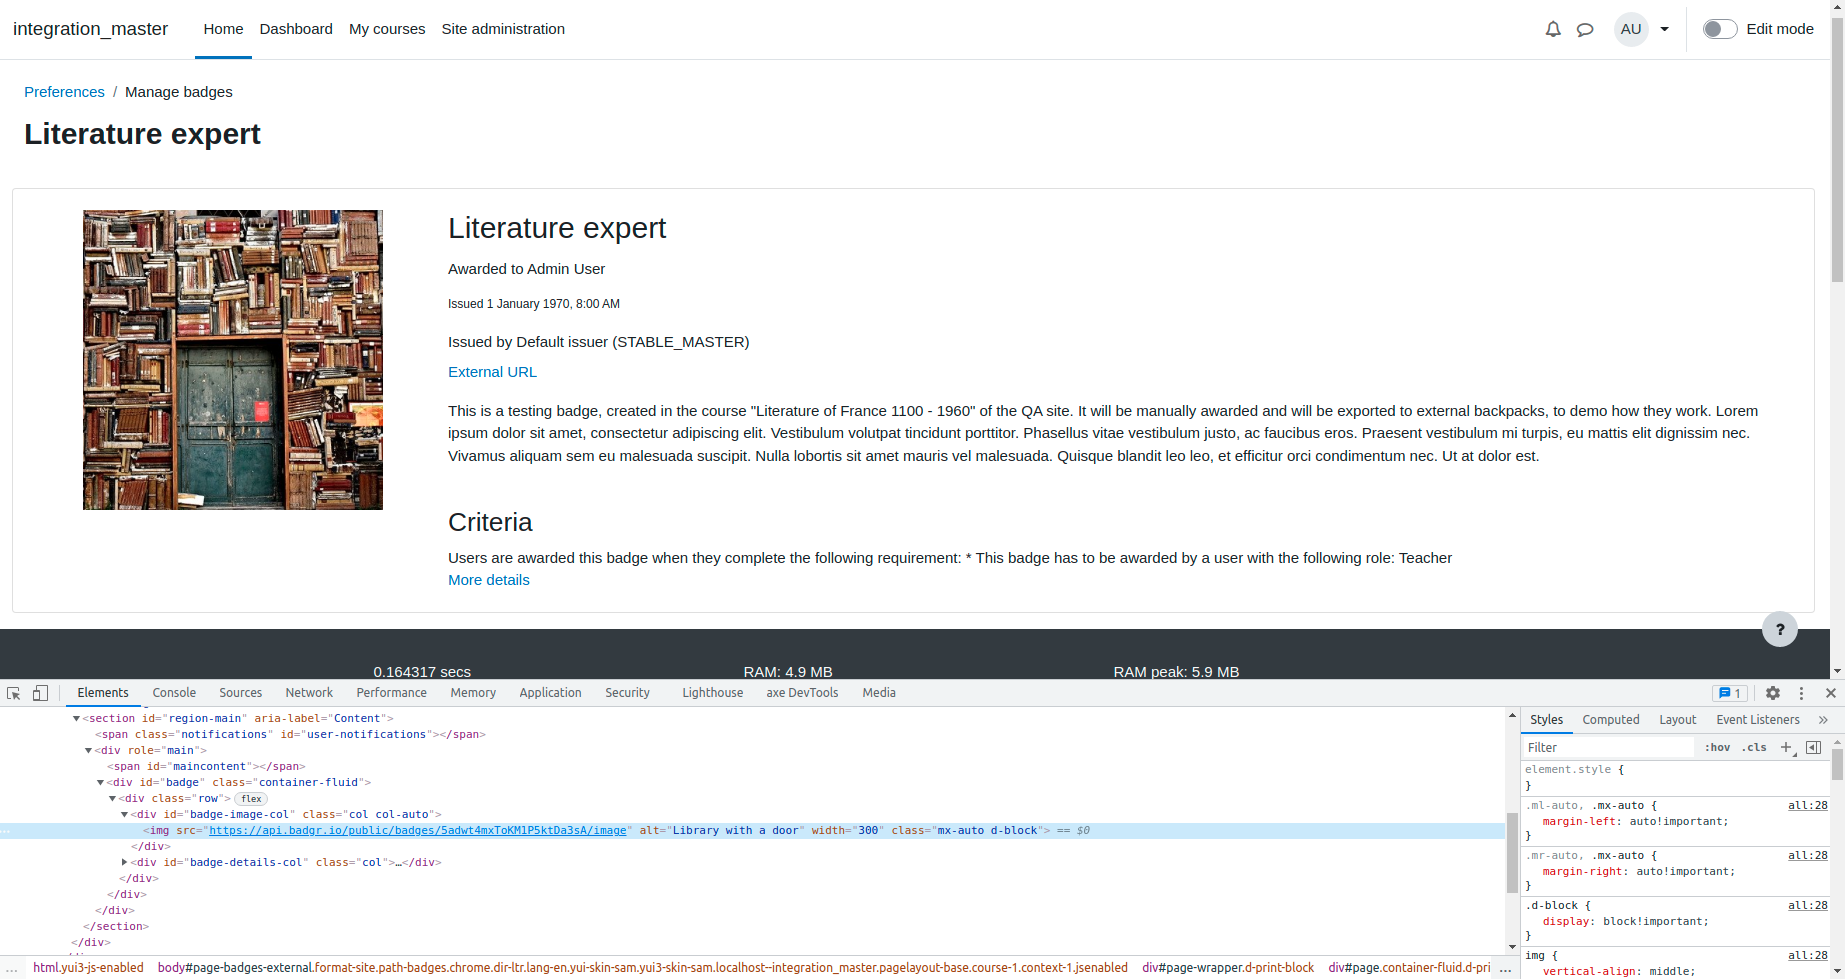
Task: Open all:28 source for .ml-auto rule
Action: (1808, 806)
